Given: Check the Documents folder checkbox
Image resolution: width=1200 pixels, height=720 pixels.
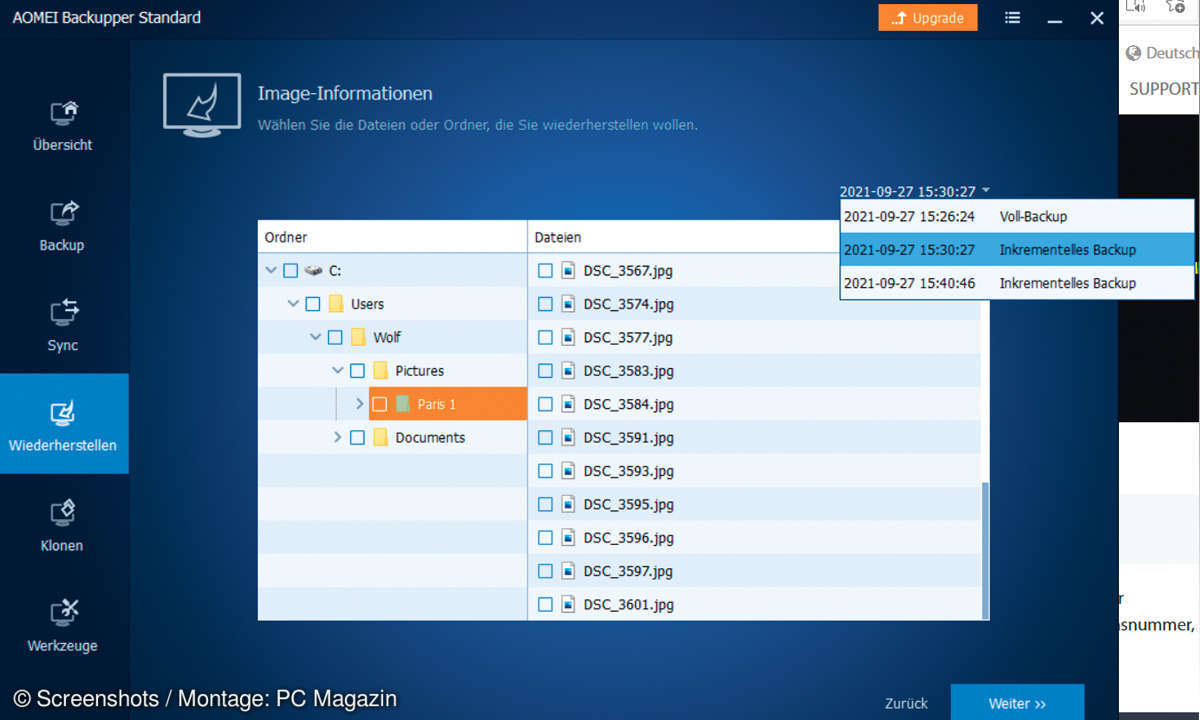Looking at the screenshot, I should click(x=357, y=438).
